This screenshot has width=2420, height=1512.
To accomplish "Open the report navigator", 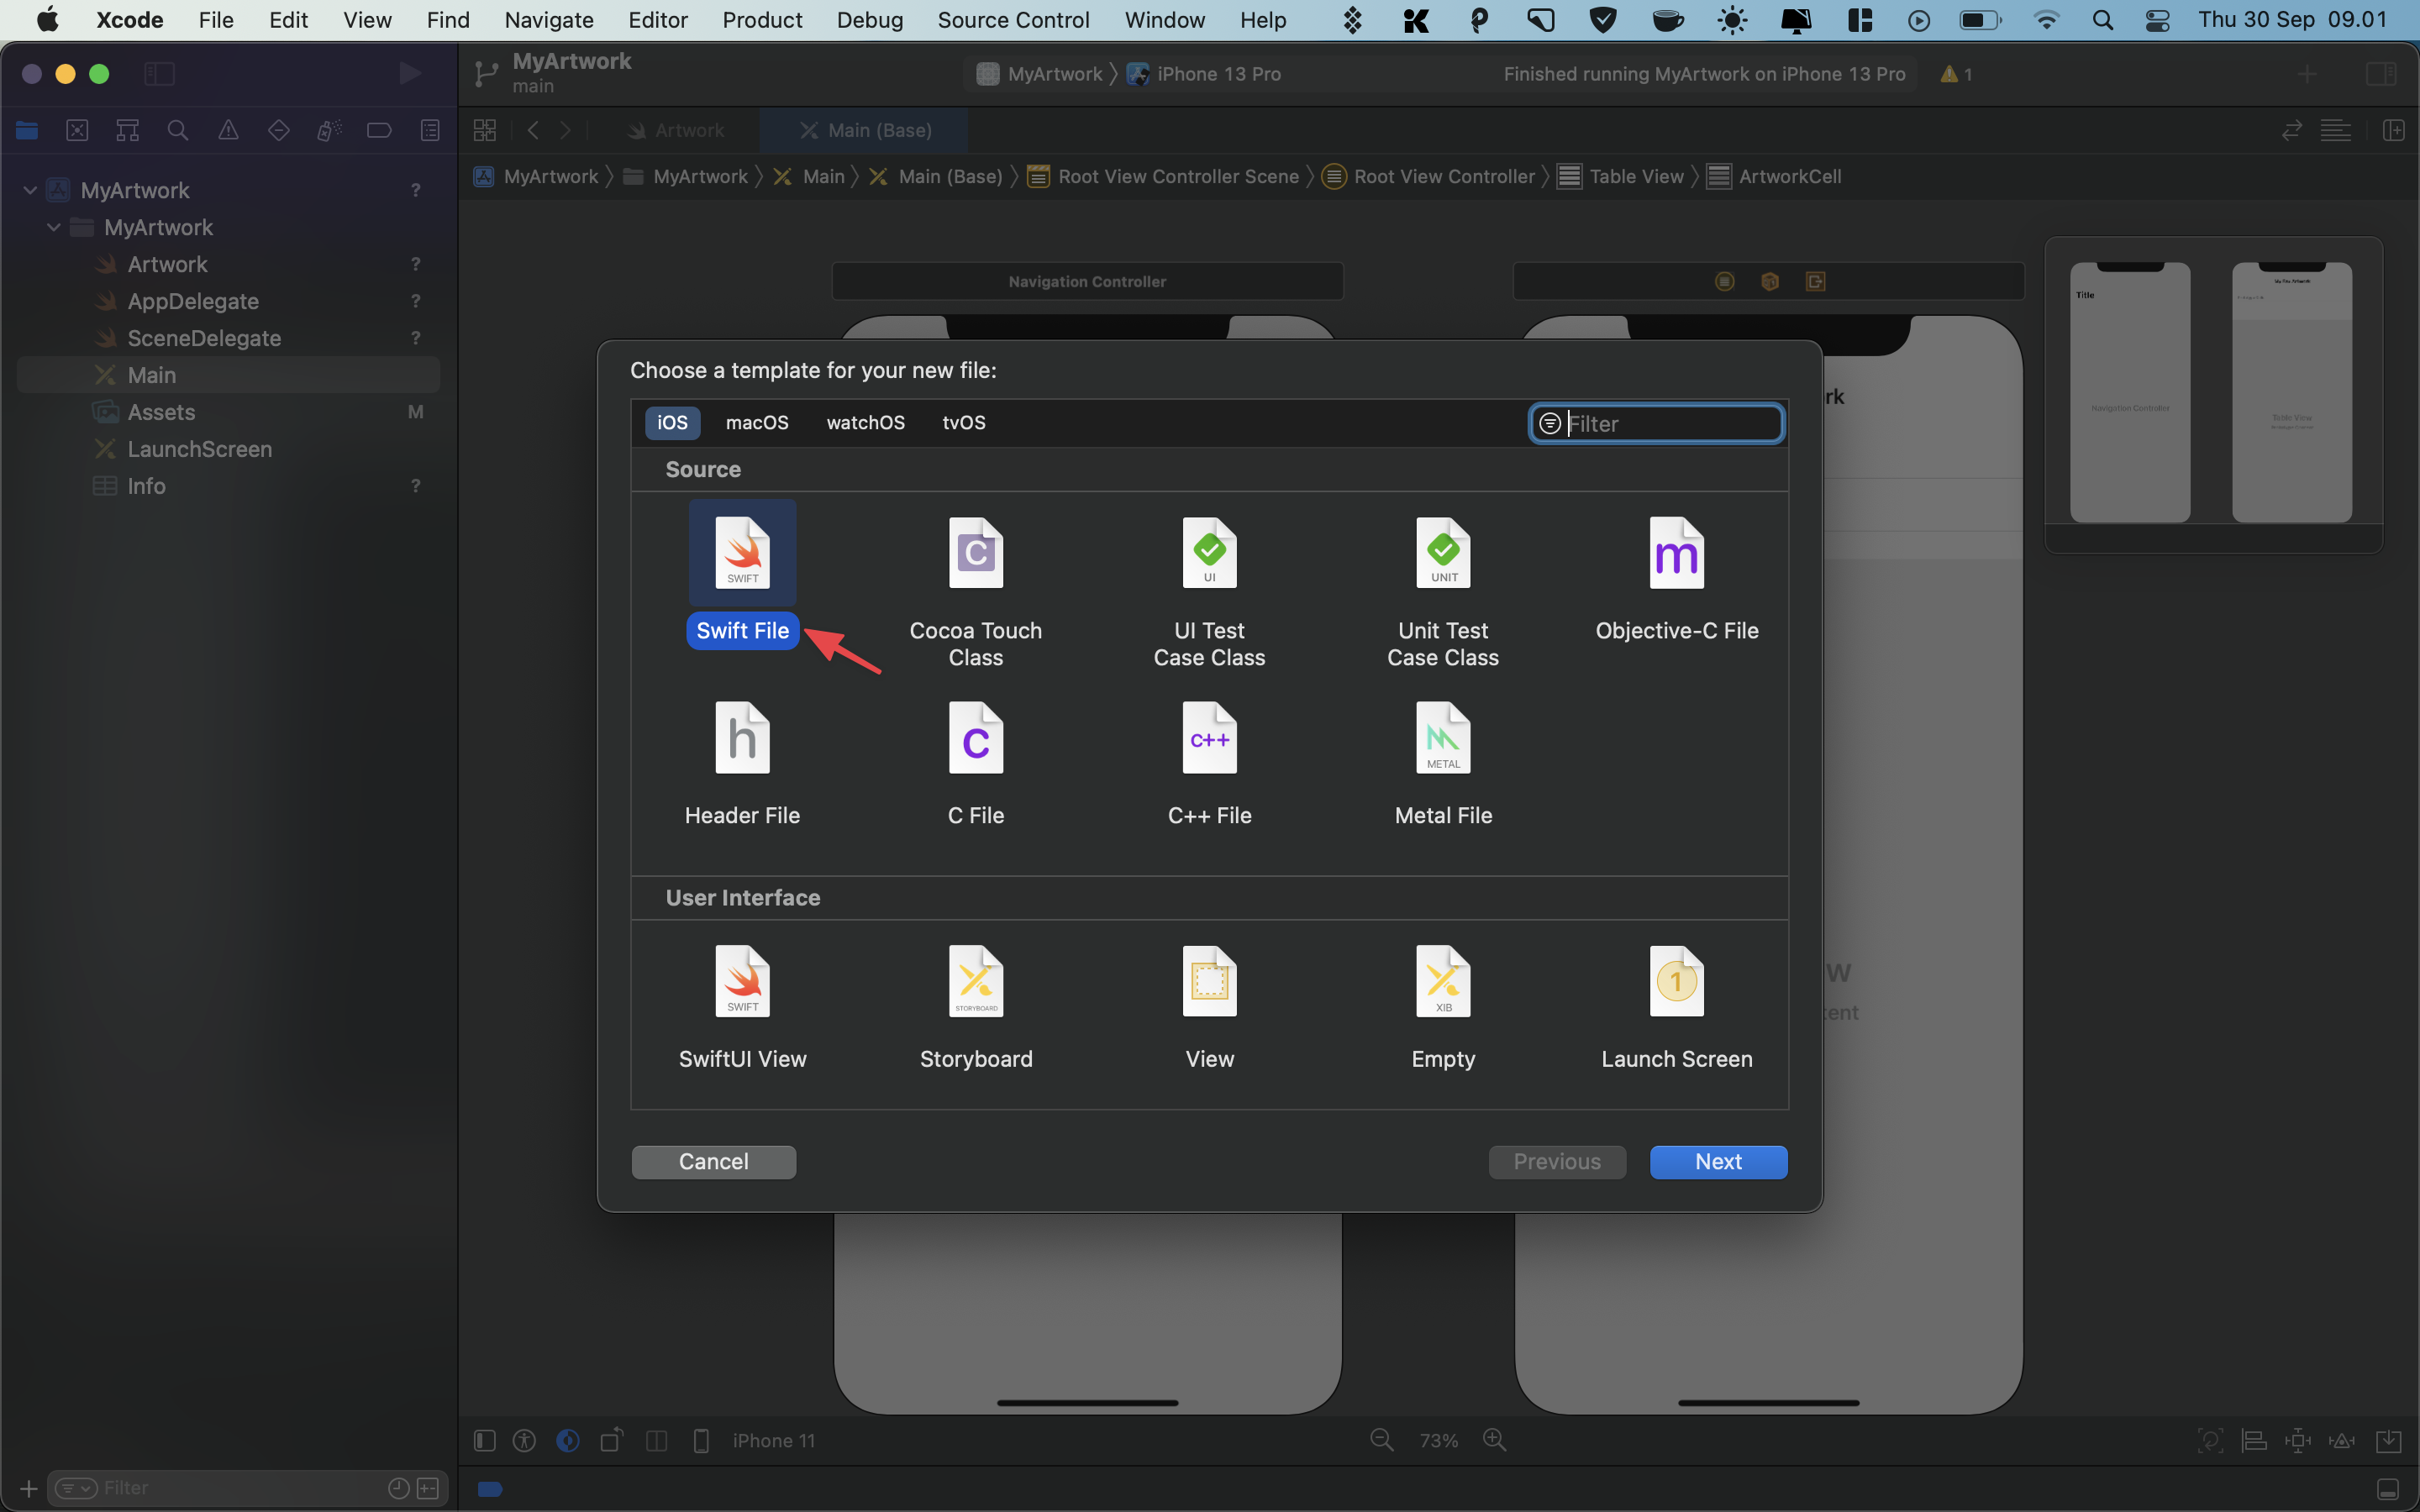I will coord(430,130).
